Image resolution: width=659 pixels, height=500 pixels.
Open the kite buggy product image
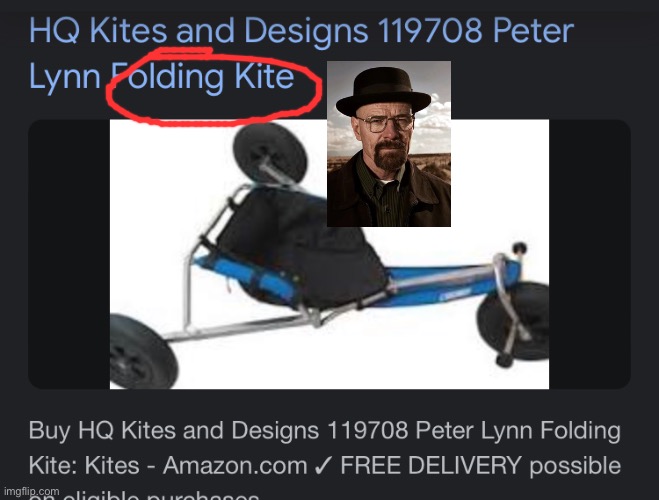pyautogui.click(x=329, y=254)
